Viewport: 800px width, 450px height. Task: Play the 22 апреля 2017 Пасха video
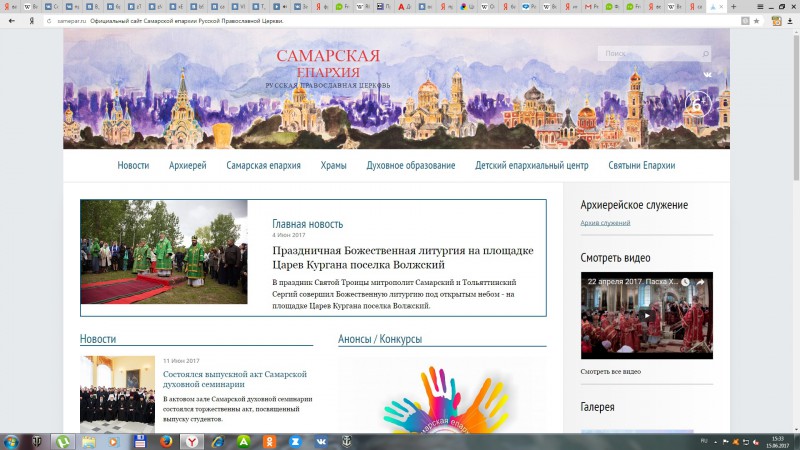coord(646,315)
